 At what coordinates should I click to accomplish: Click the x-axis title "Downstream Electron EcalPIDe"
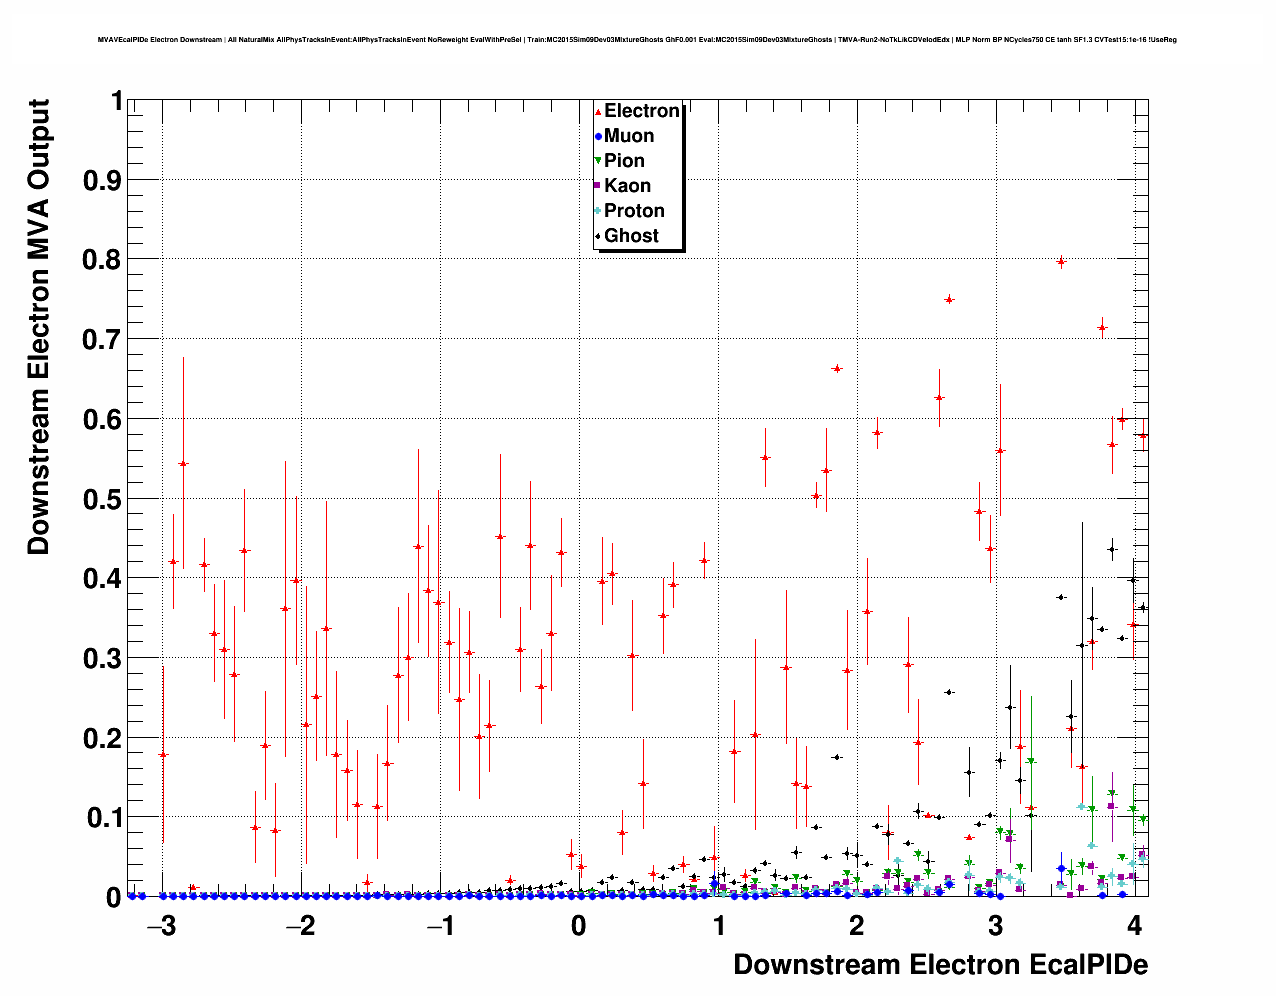(940, 965)
